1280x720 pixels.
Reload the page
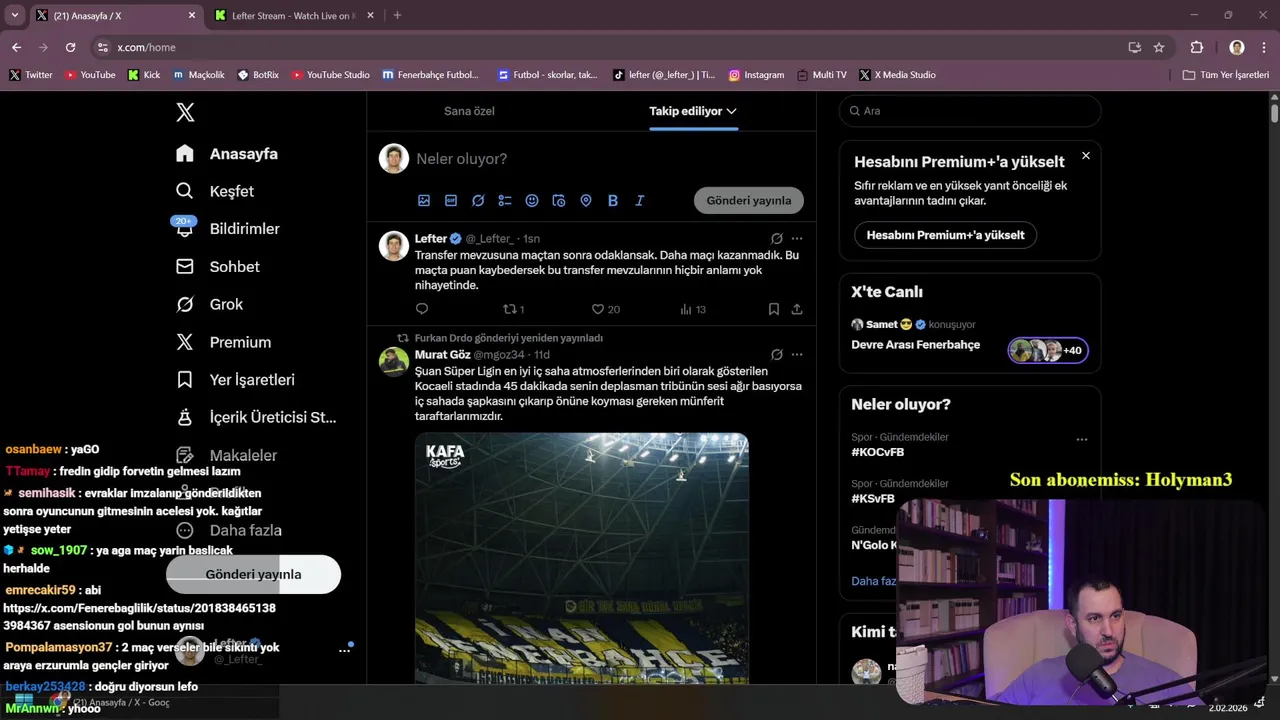70,47
